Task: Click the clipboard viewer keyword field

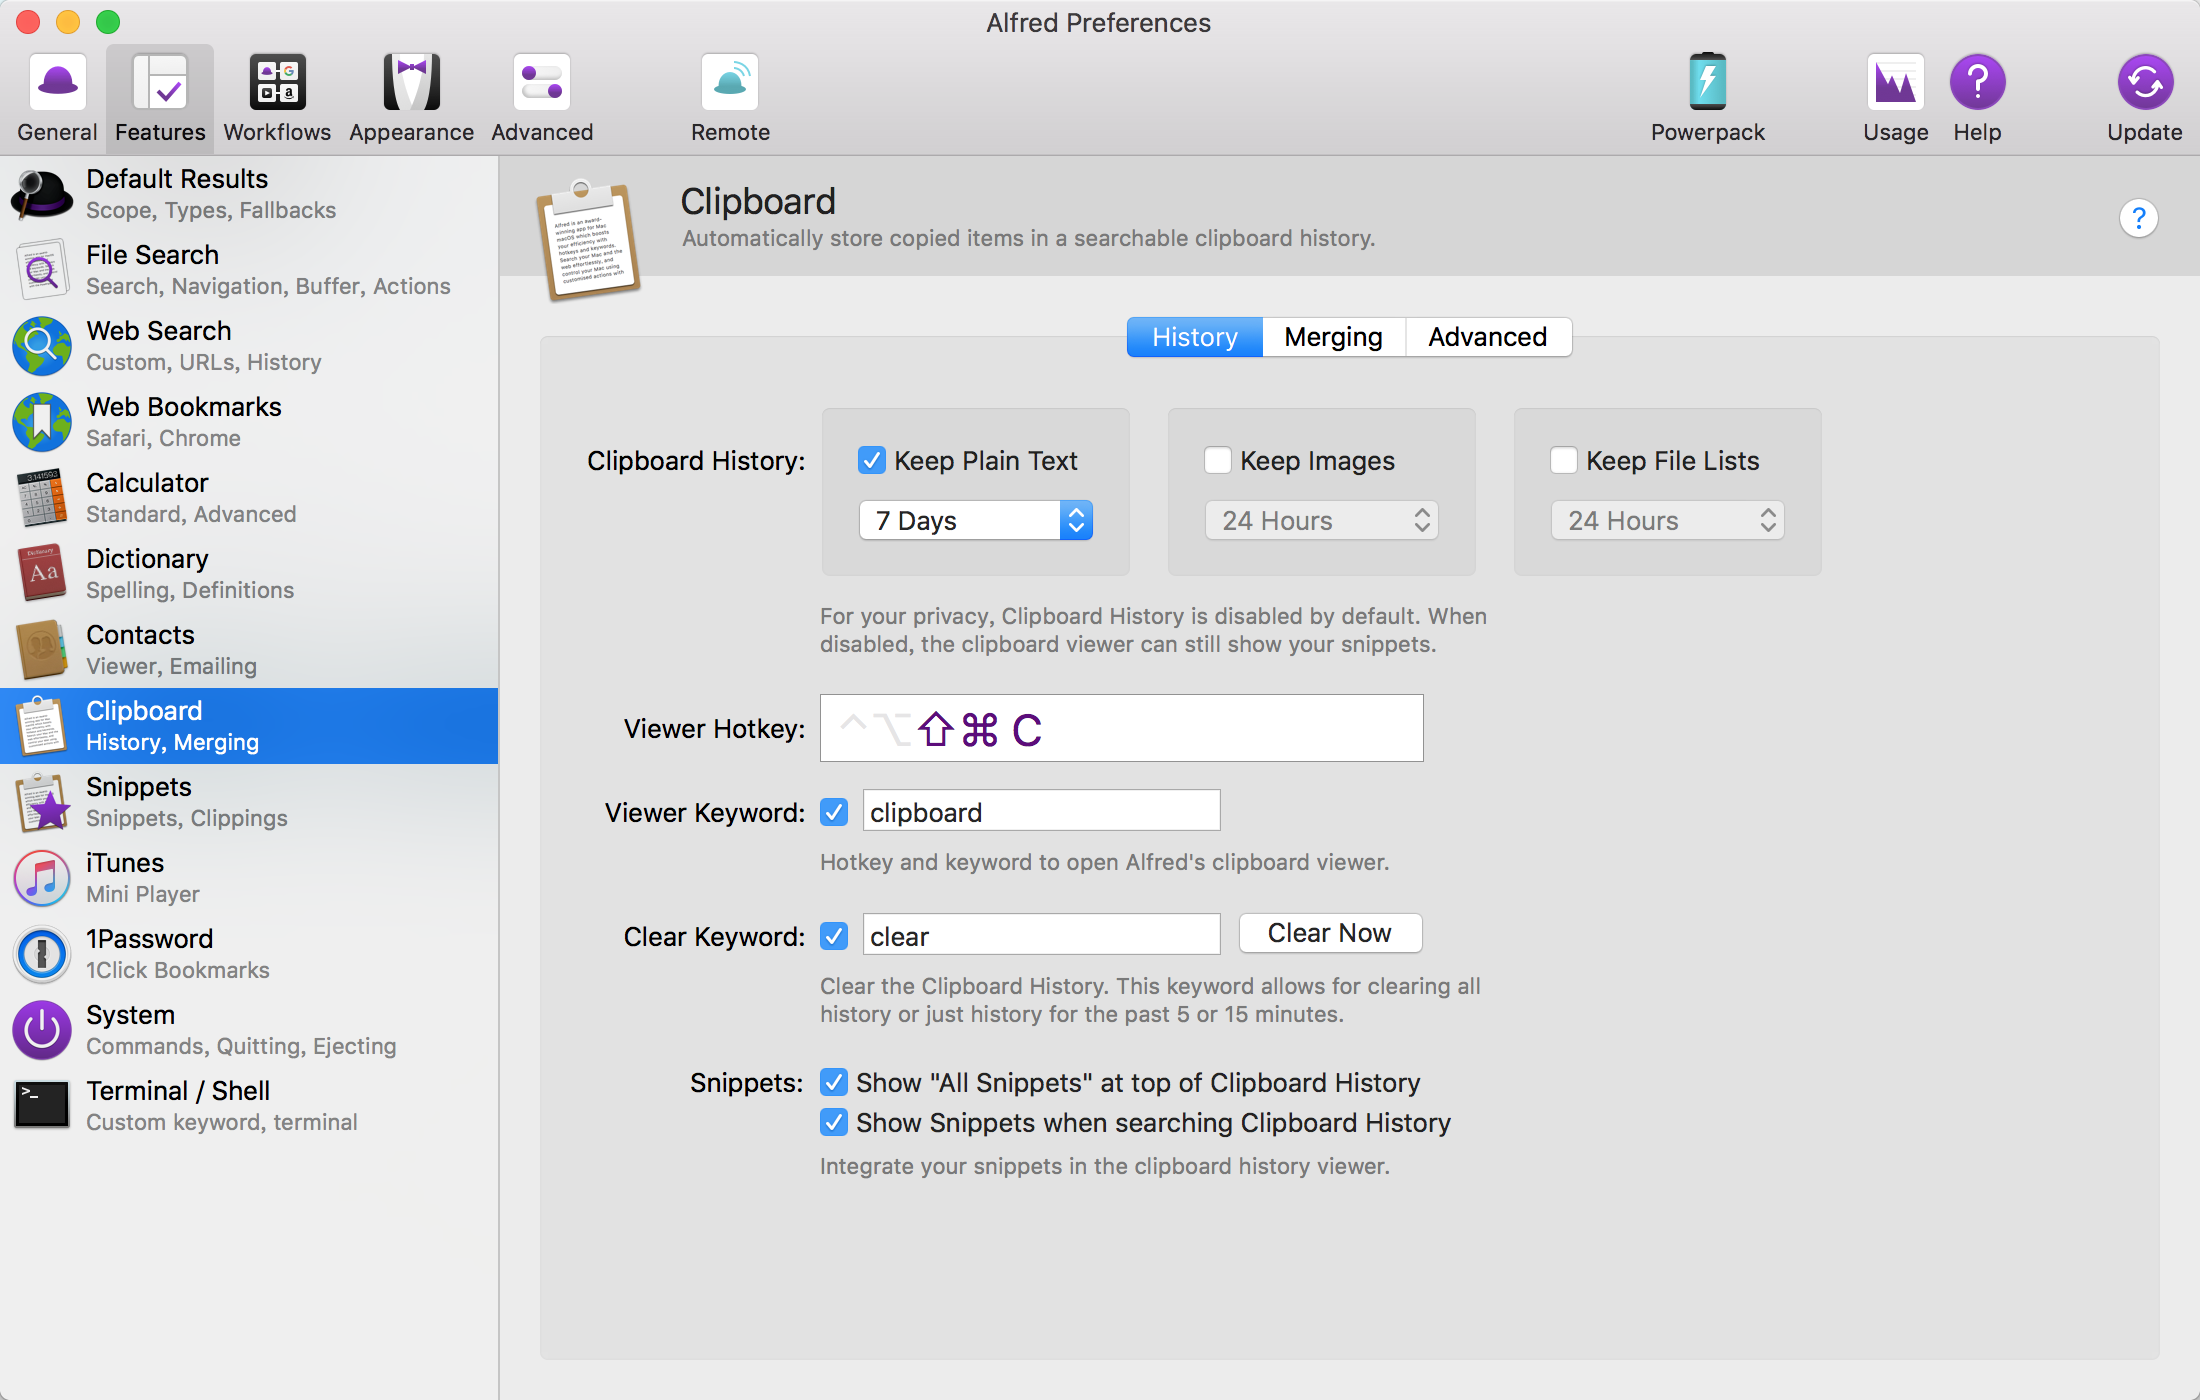Action: click(x=1041, y=811)
